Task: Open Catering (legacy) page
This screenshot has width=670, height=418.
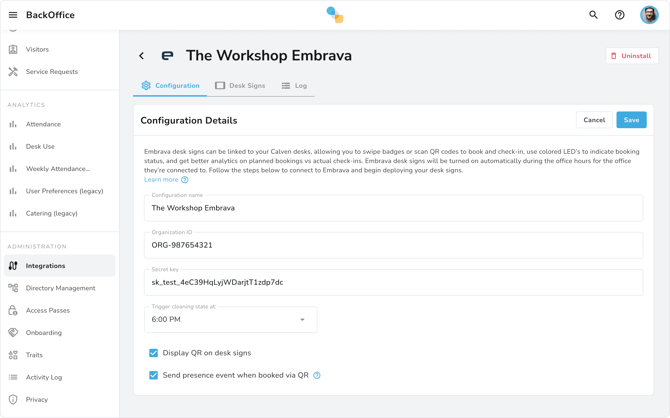Action: [59, 213]
